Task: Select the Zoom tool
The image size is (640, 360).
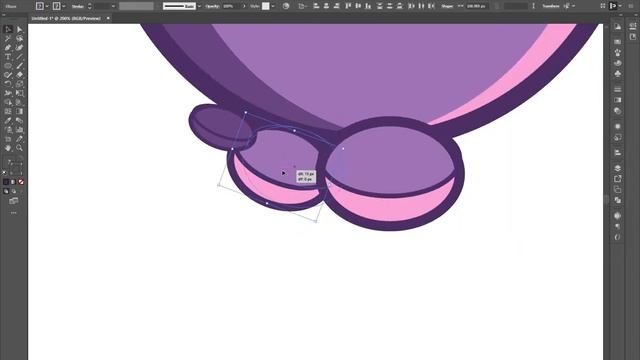Action: (x=19, y=148)
